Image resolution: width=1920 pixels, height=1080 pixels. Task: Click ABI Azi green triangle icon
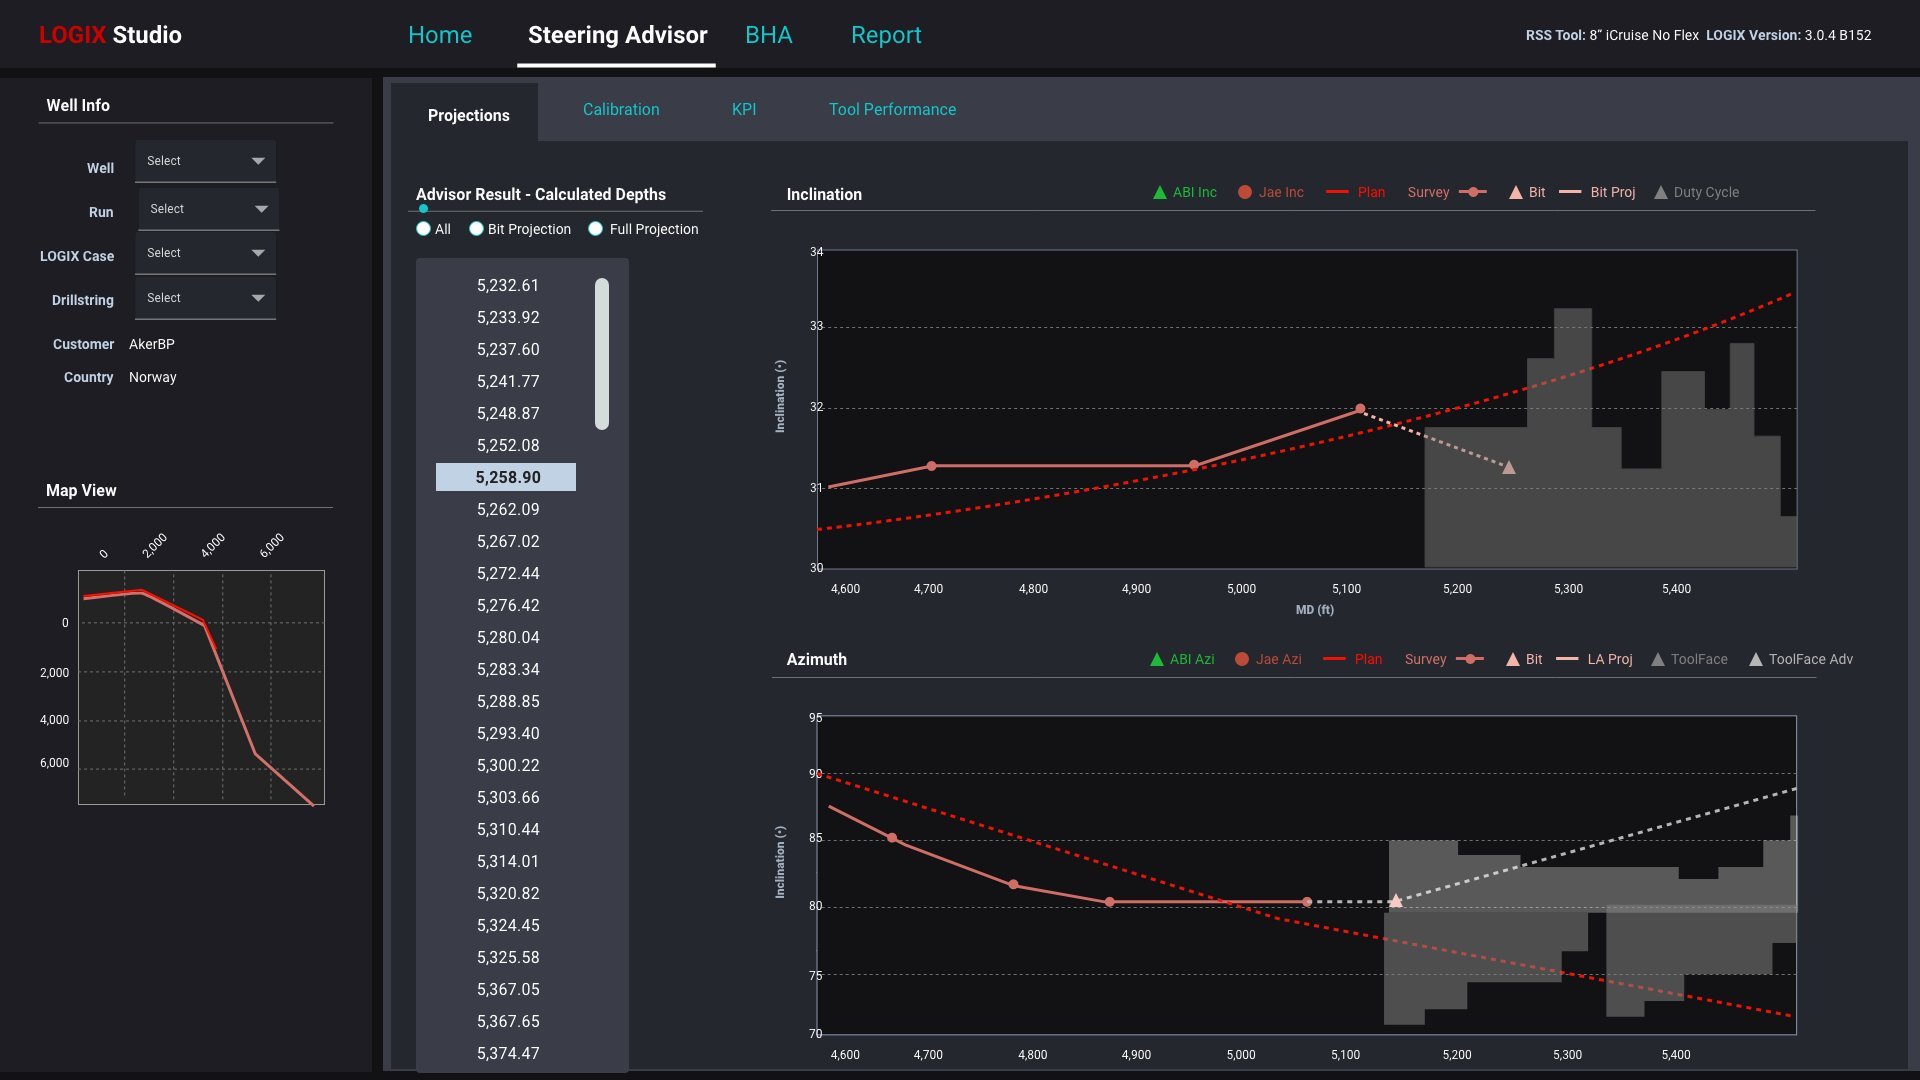[1156, 660]
